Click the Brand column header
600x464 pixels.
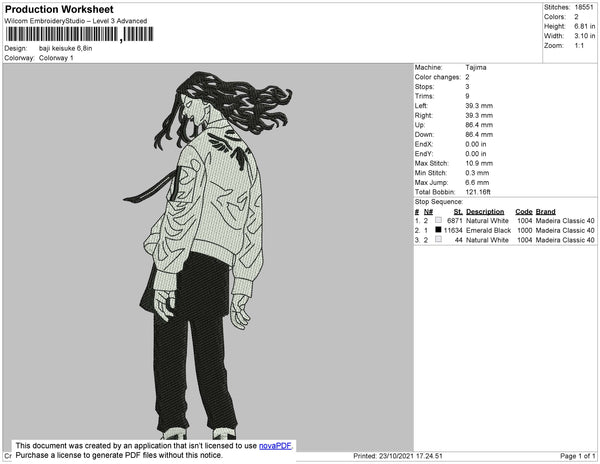[545, 212]
